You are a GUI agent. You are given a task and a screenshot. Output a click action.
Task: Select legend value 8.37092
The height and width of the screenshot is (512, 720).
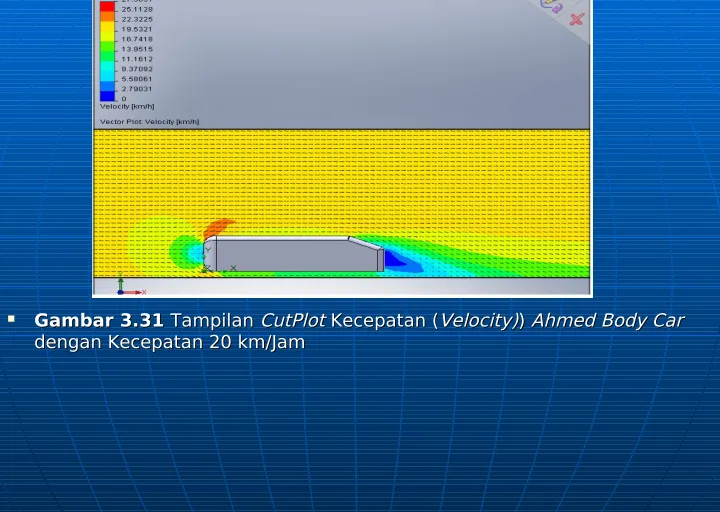[137, 69]
